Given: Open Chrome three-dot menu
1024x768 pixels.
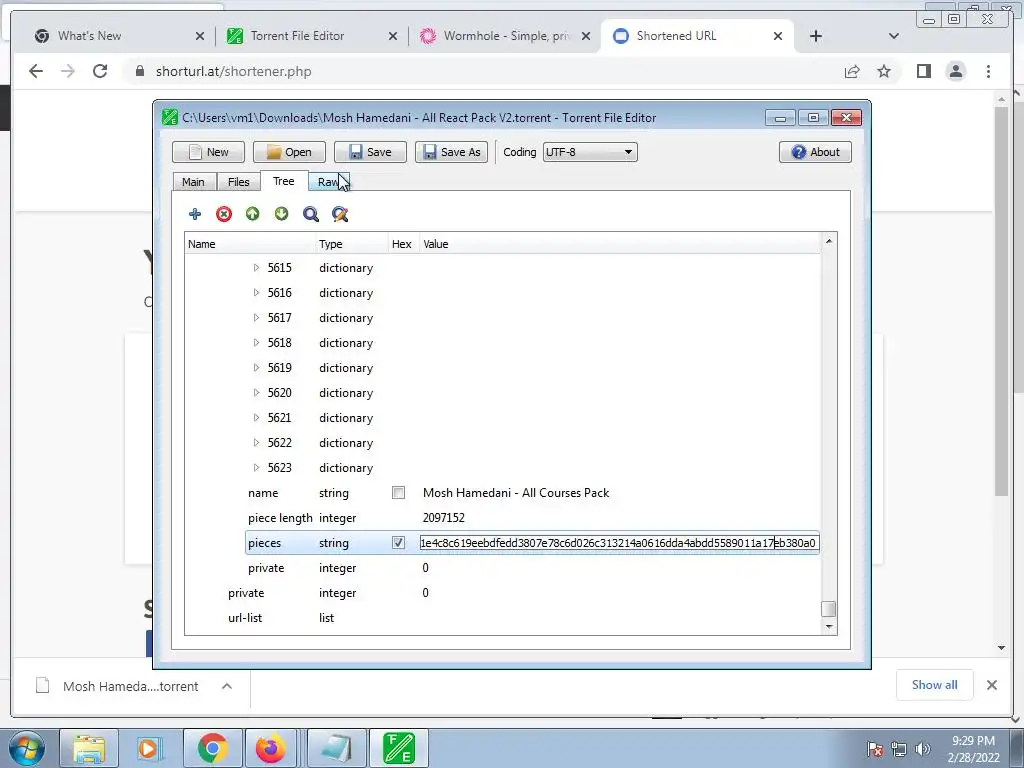Looking at the screenshot, I should point(988,71).
